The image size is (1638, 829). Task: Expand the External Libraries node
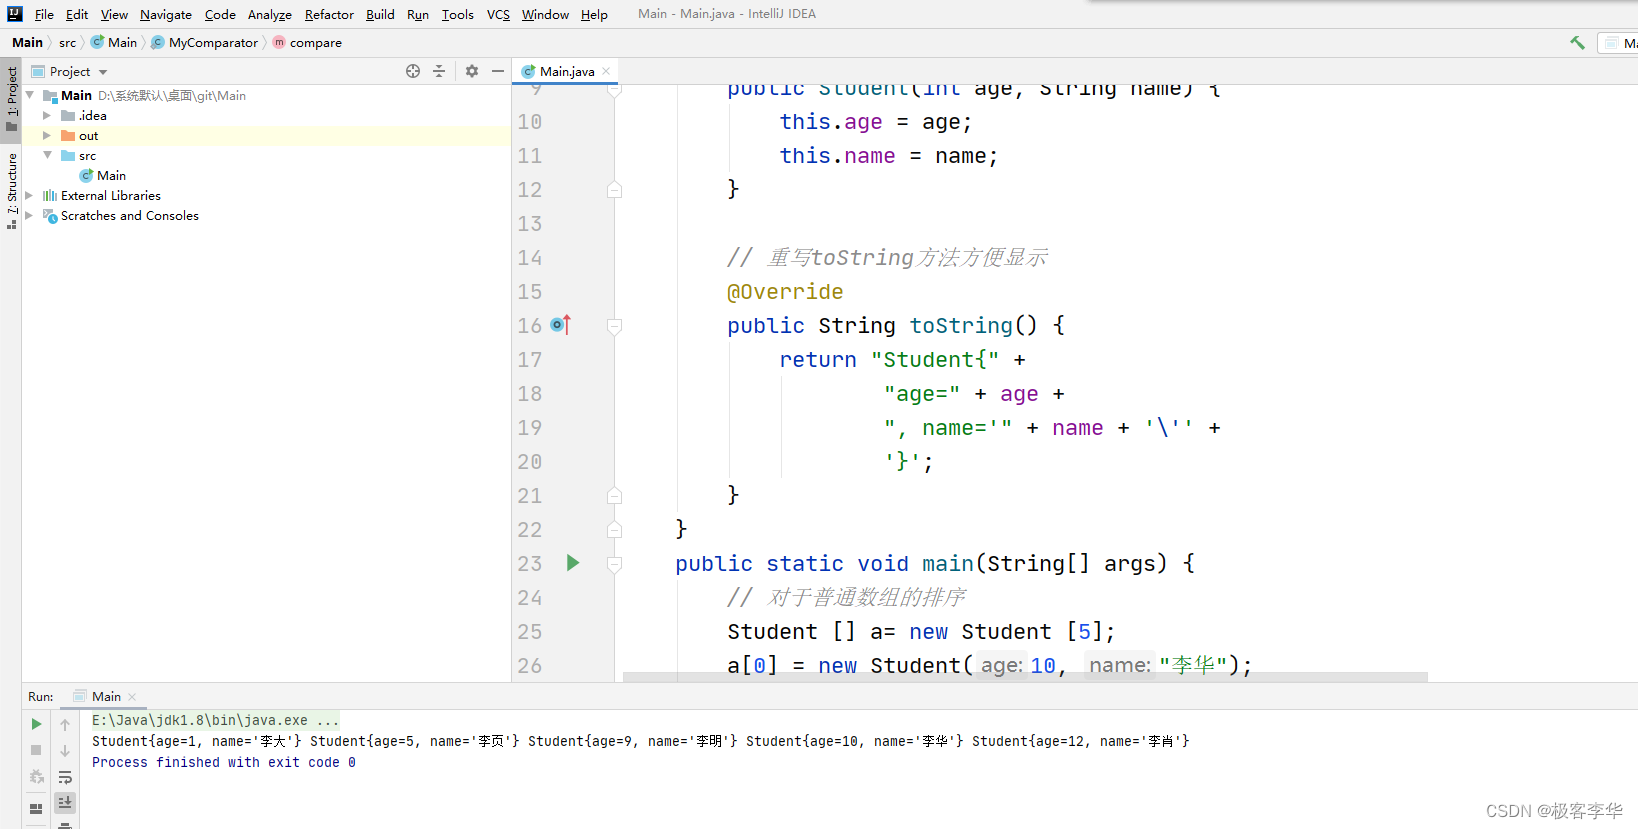tap(29, 196)
